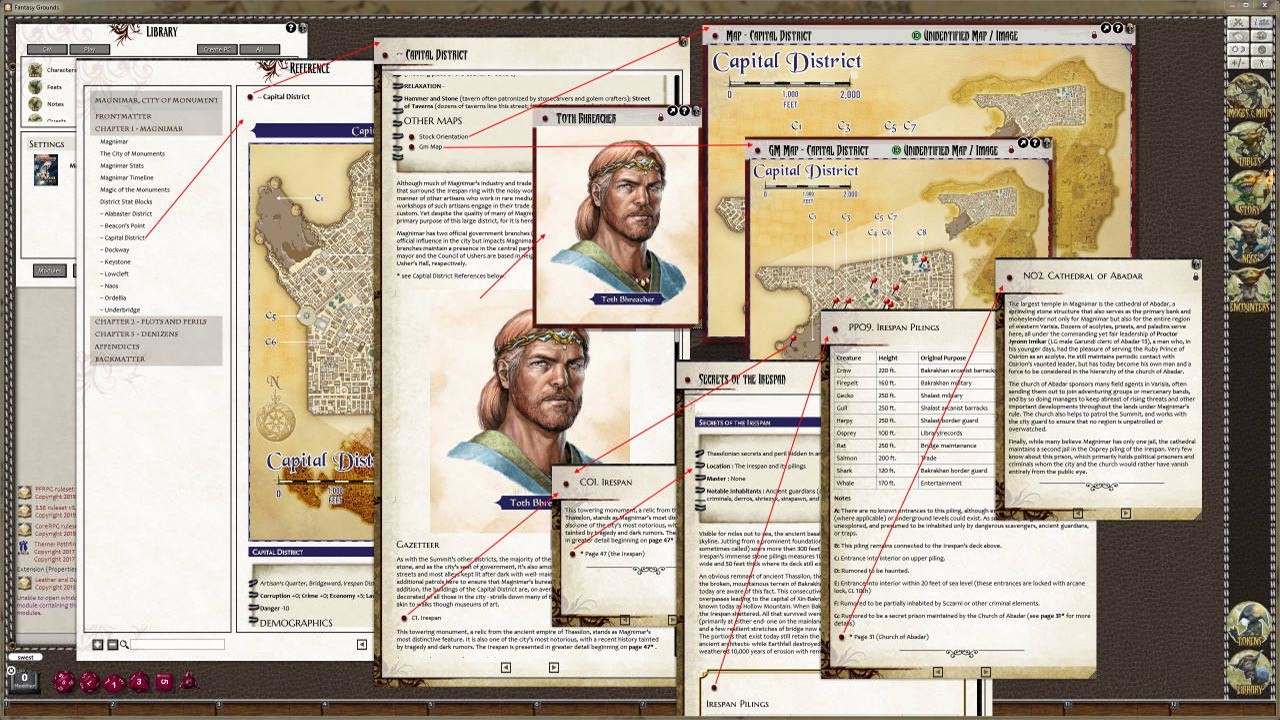The width and height of the screenshot is (1280, 720).
Task: Switch to the GM tab
Action: click(x=47, y=49)
